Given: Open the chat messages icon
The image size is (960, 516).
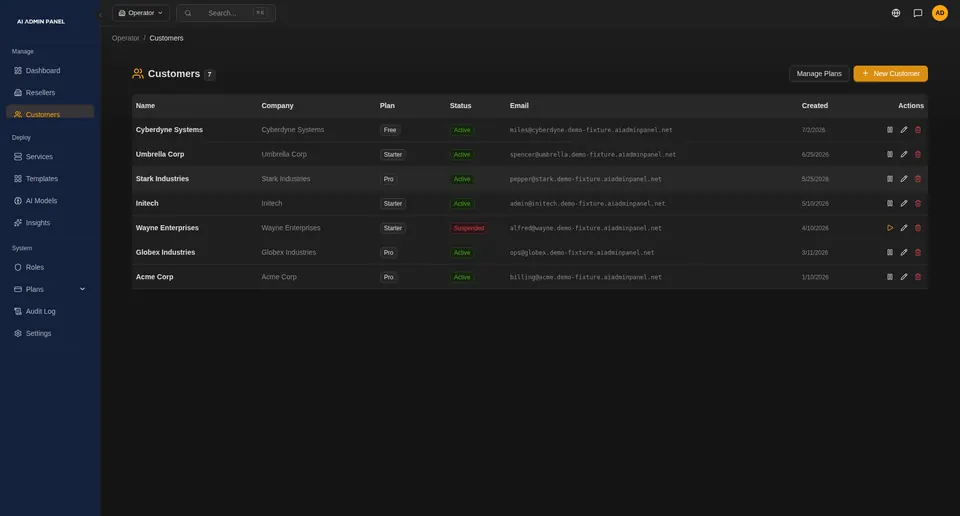Looking at the screenshot, I should (918, 13).
